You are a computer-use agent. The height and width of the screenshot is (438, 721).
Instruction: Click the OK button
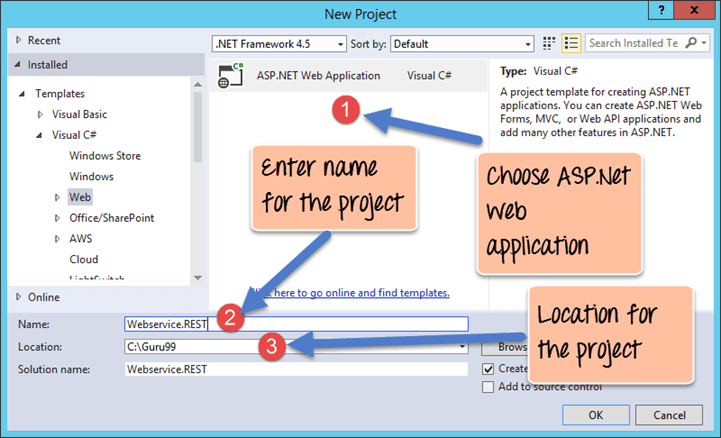[595, 414]
